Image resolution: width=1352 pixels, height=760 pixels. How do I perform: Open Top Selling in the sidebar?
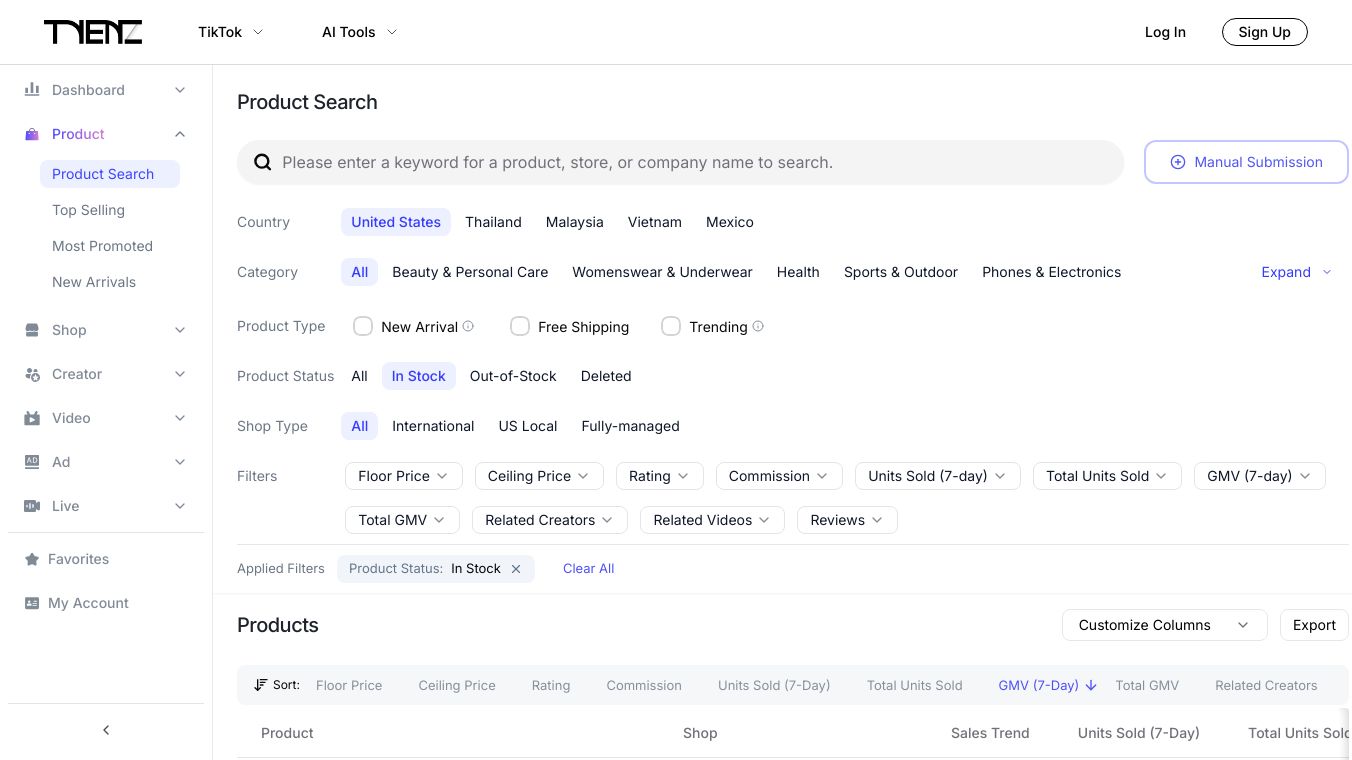coord(88,210)
